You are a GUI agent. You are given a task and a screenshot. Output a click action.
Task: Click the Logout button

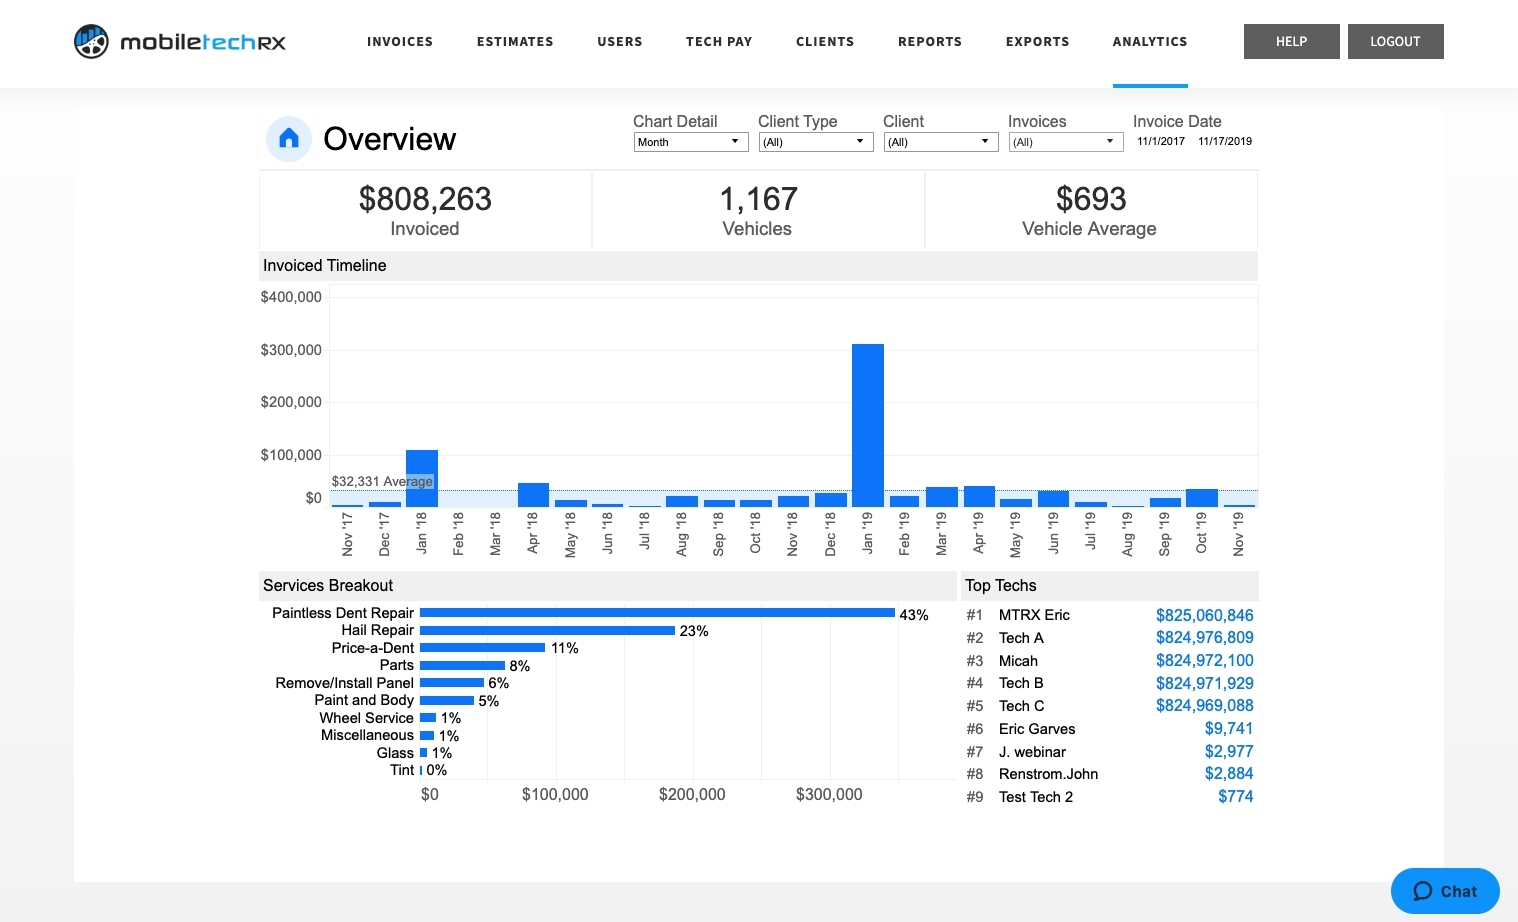1395,41
